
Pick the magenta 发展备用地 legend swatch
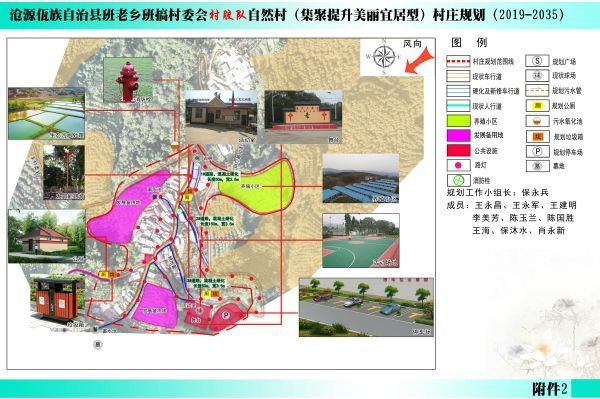tap(458, 135)
